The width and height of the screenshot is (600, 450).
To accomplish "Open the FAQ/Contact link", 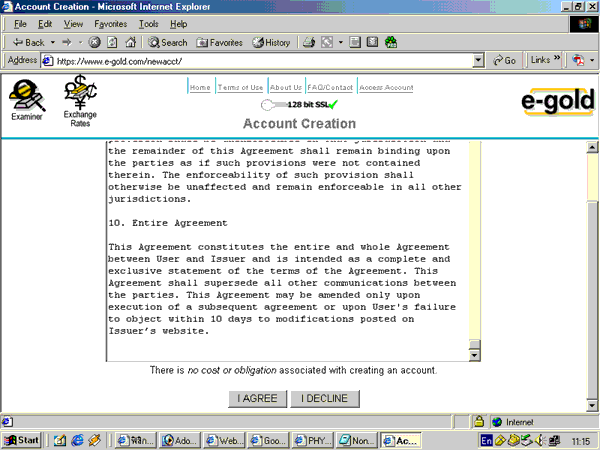I will click(330, 88).
